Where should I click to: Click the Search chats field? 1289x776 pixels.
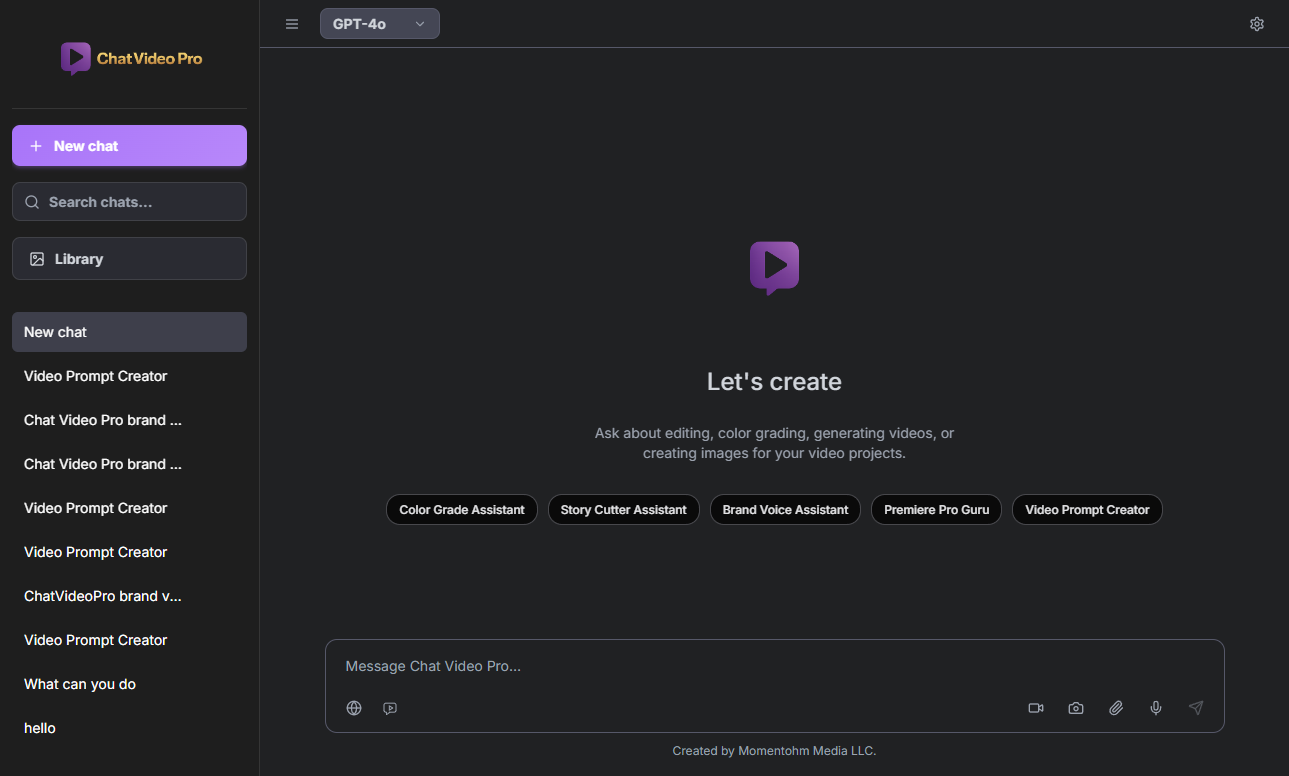(x=129, y=202)
